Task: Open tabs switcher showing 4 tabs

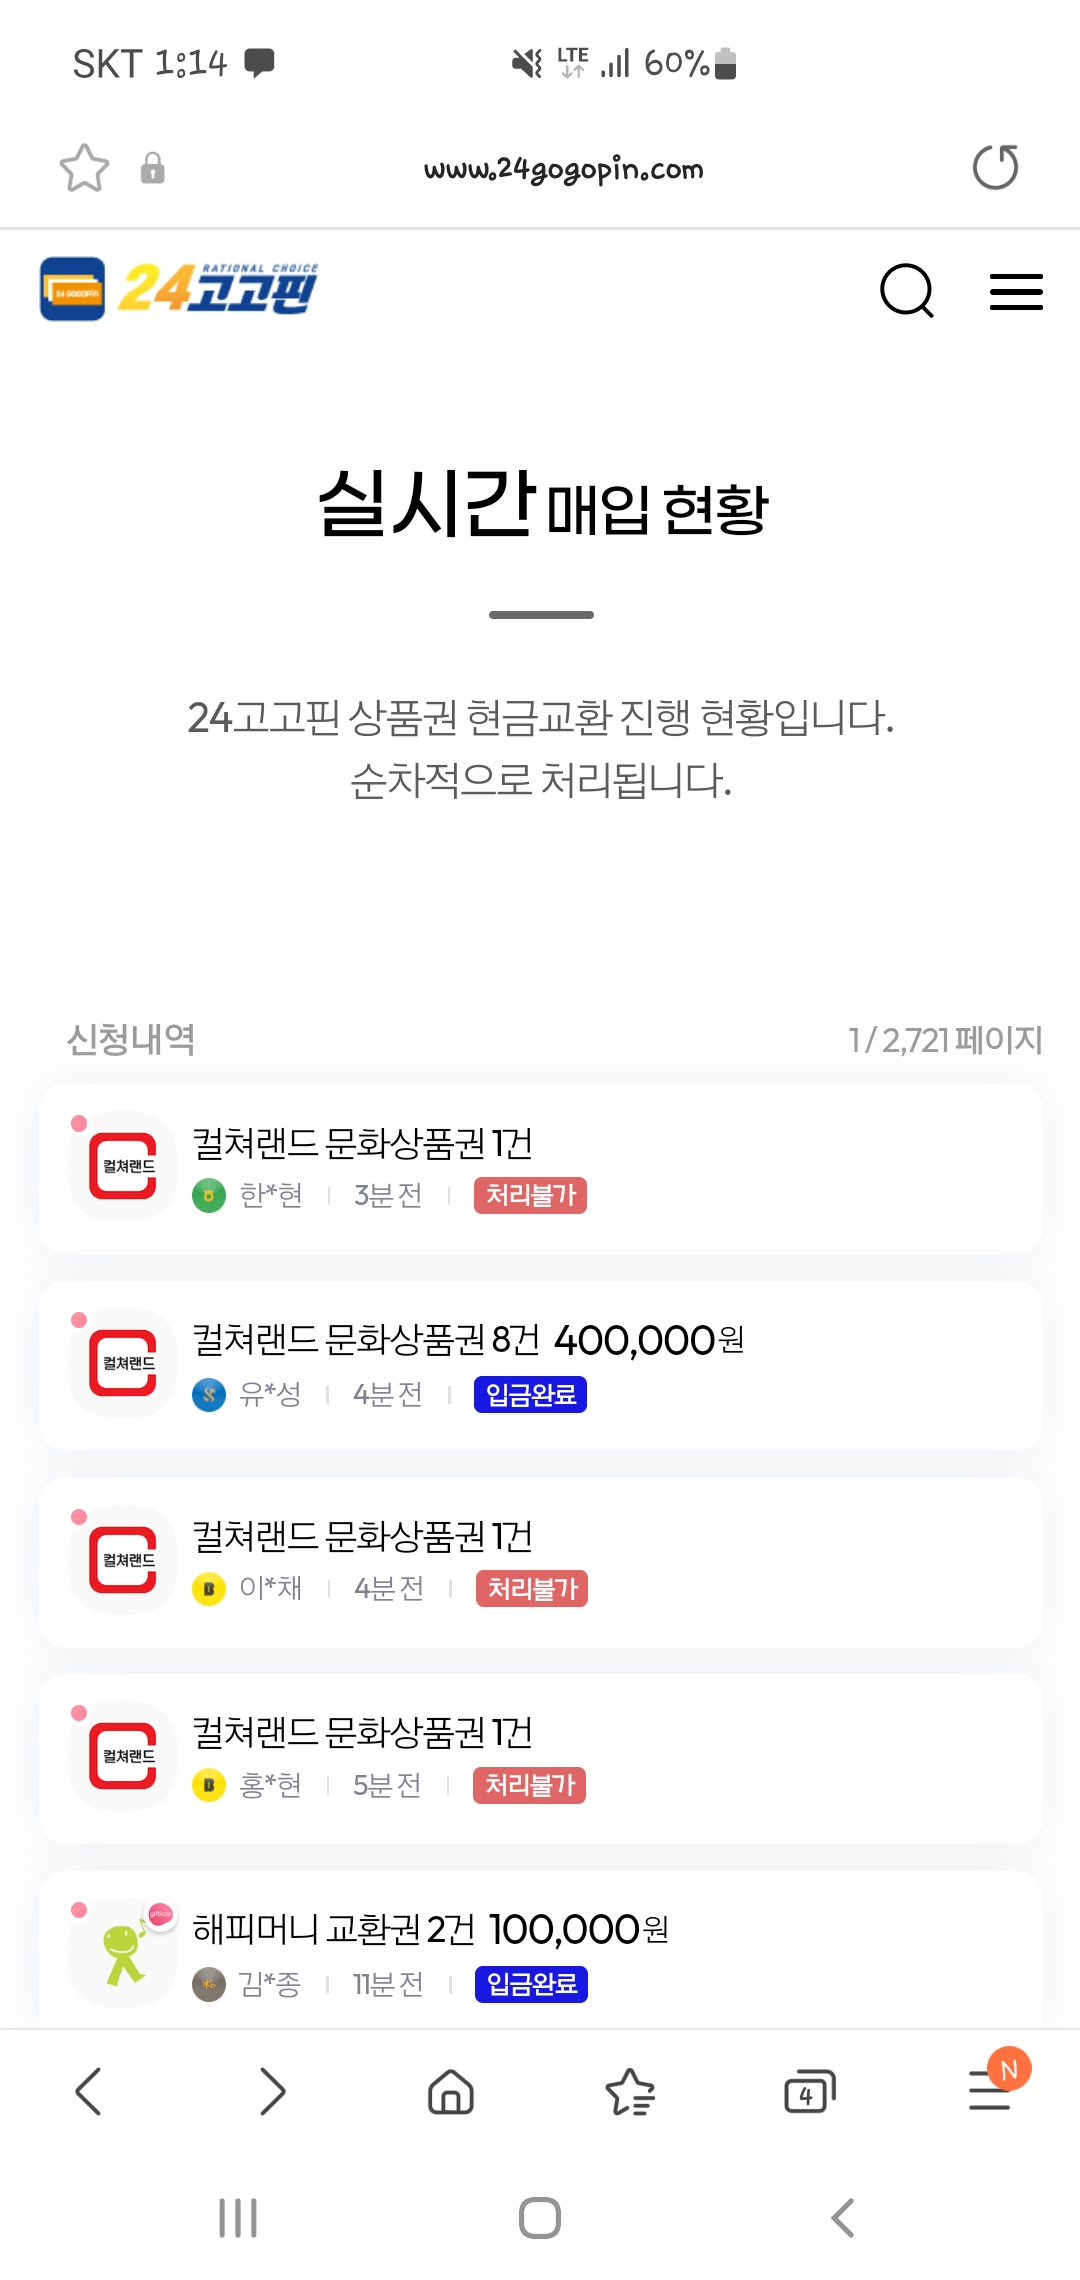Action: coord(809,2091)
